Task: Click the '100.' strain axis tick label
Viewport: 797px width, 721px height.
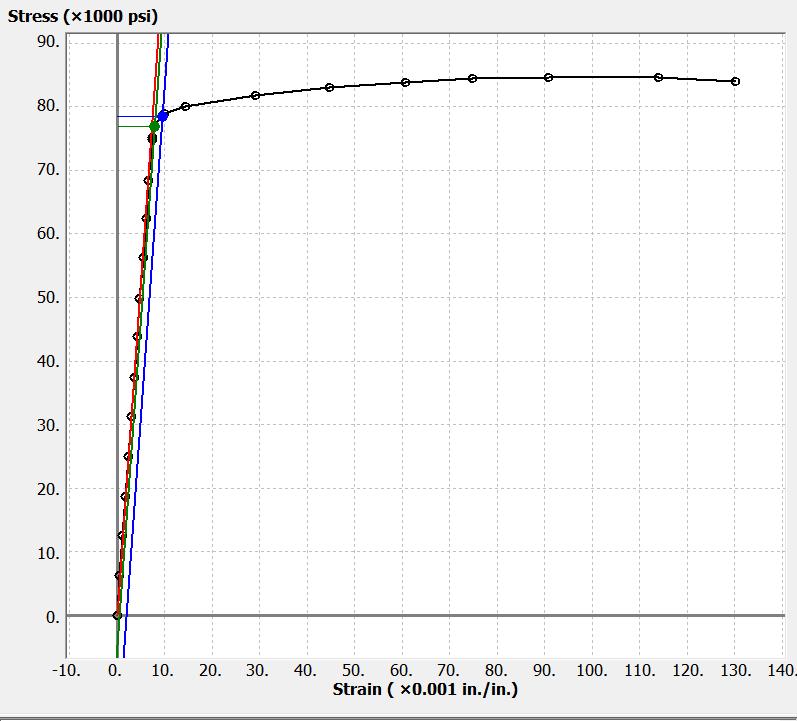Action: tap(592, 670)
